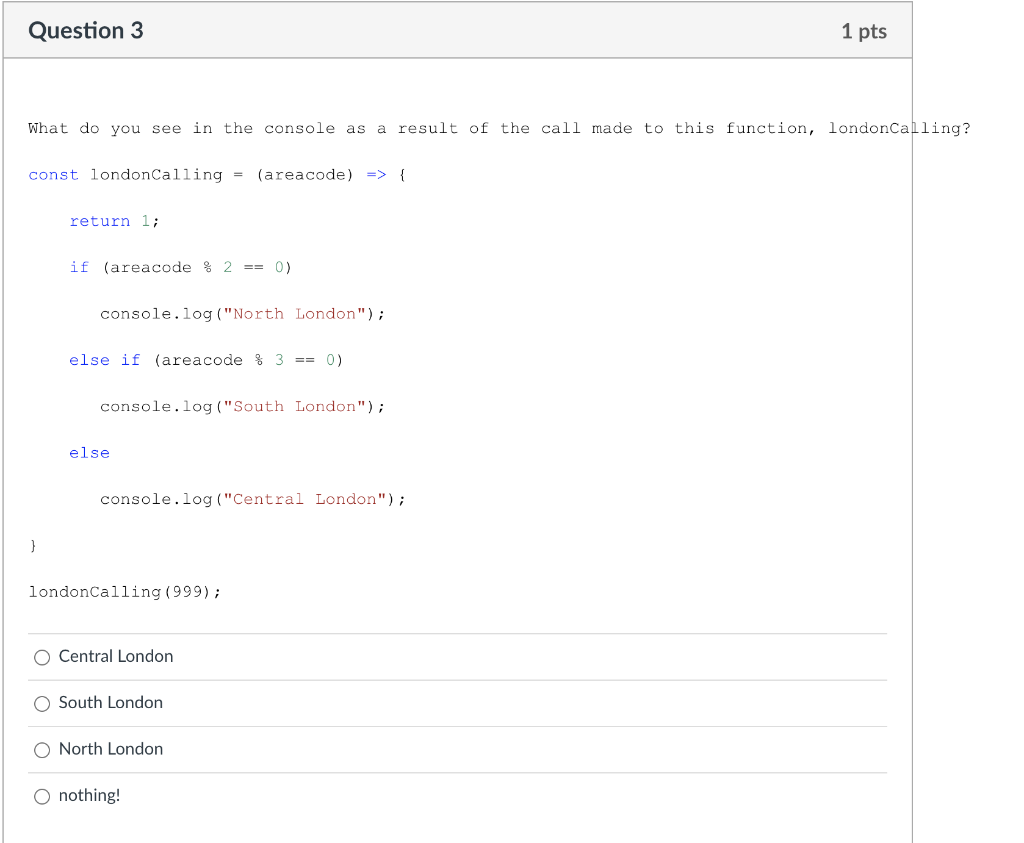Screen dimensions: 1024x843
Task: Click the Question 3 header
Action: point(85,30)
